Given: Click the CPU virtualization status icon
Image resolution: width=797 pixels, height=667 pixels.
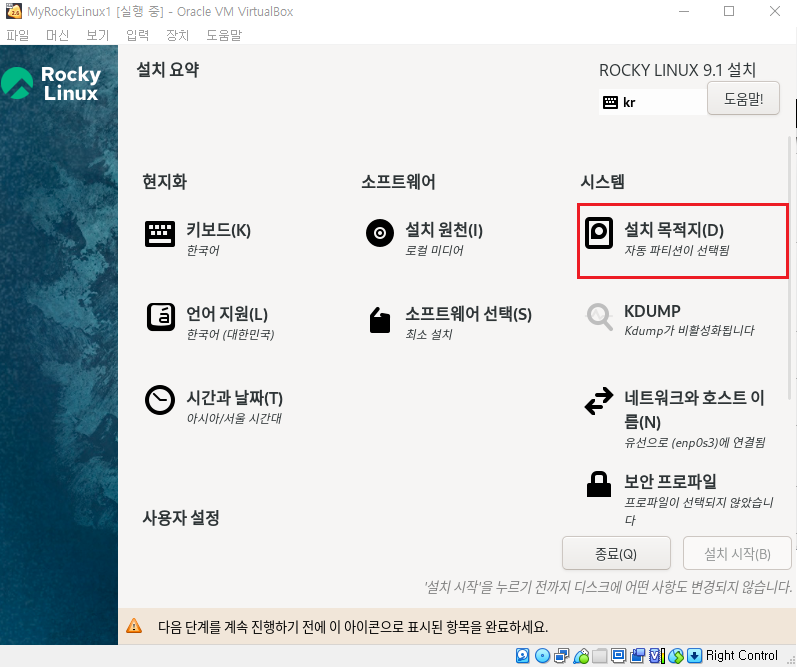Looking at the screenshot, I should (x=657, y=656).
